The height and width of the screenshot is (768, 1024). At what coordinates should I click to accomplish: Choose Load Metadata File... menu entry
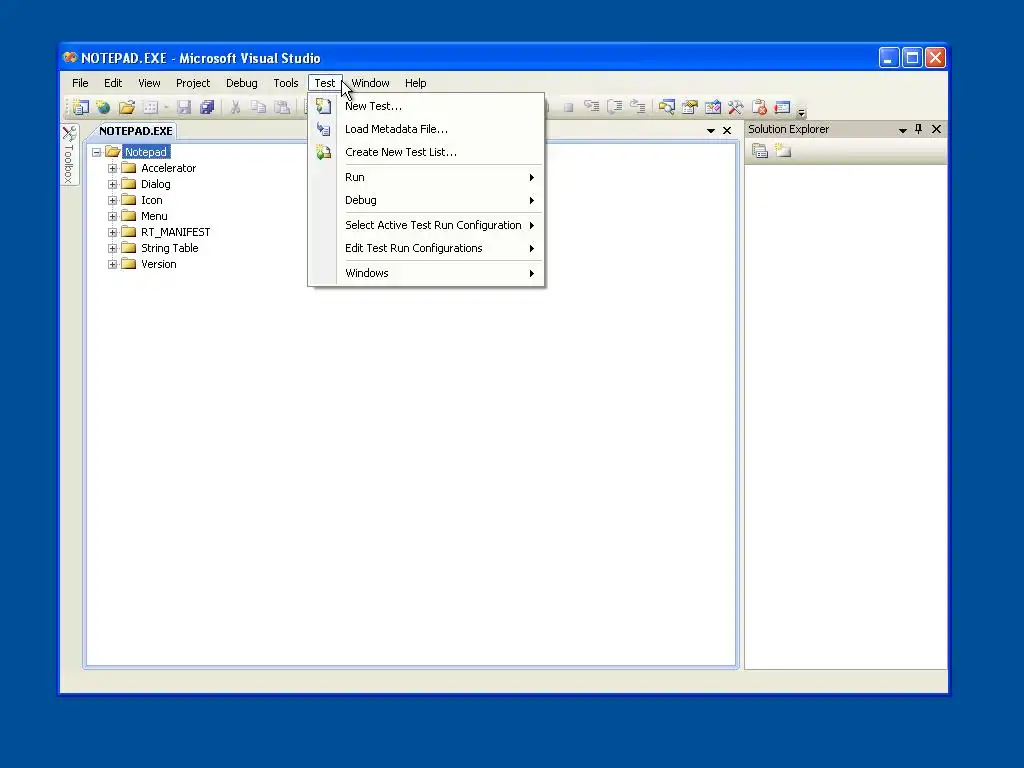(x=426, y=129)
